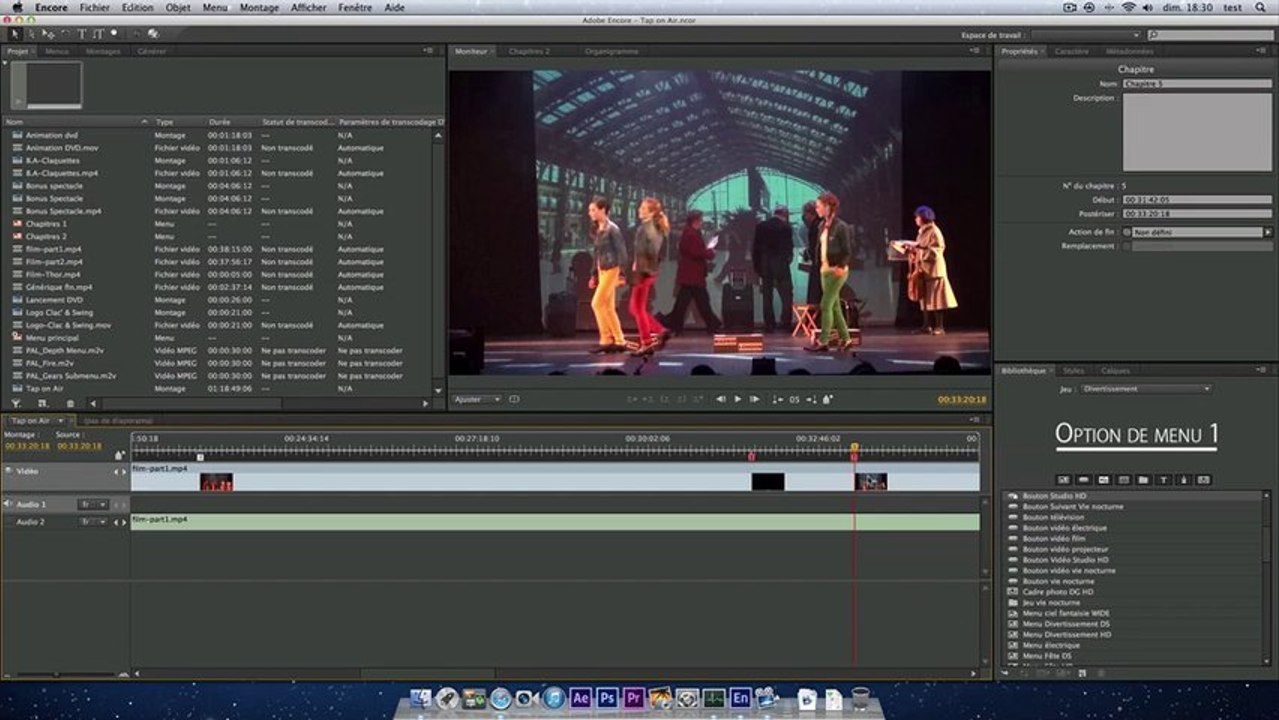
Task: Open Photoshop from the Dock
Action: (x=607, y=698)
